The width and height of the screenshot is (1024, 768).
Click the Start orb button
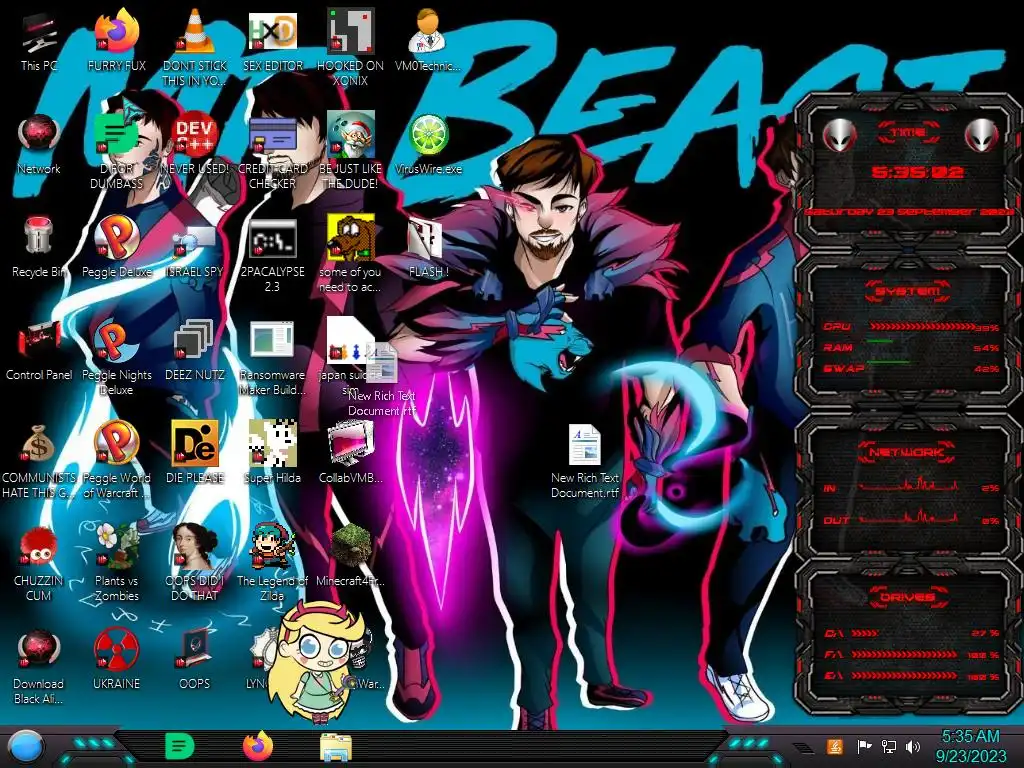[26, 747]
